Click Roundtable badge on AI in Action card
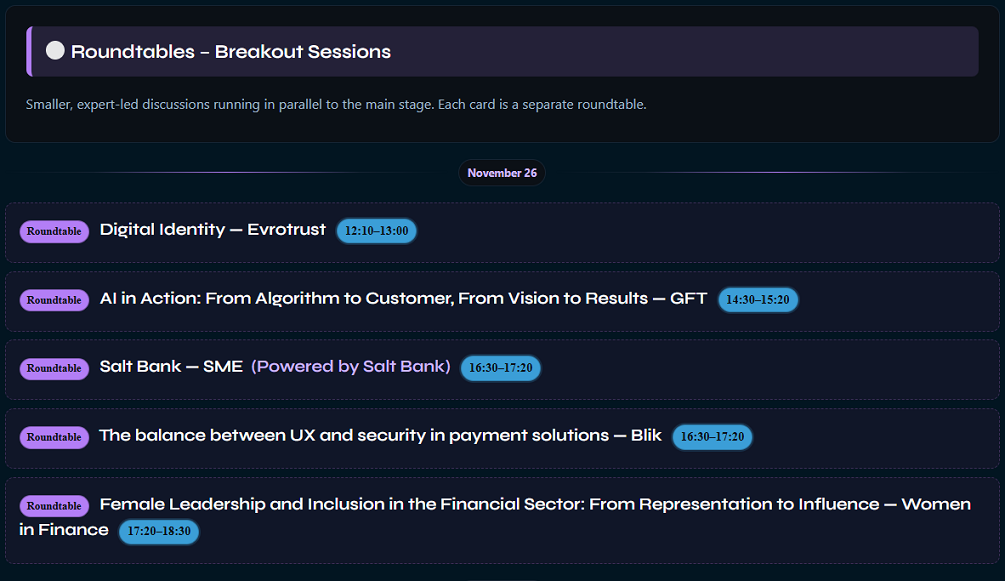1005x581 pixels. point(54,300)
